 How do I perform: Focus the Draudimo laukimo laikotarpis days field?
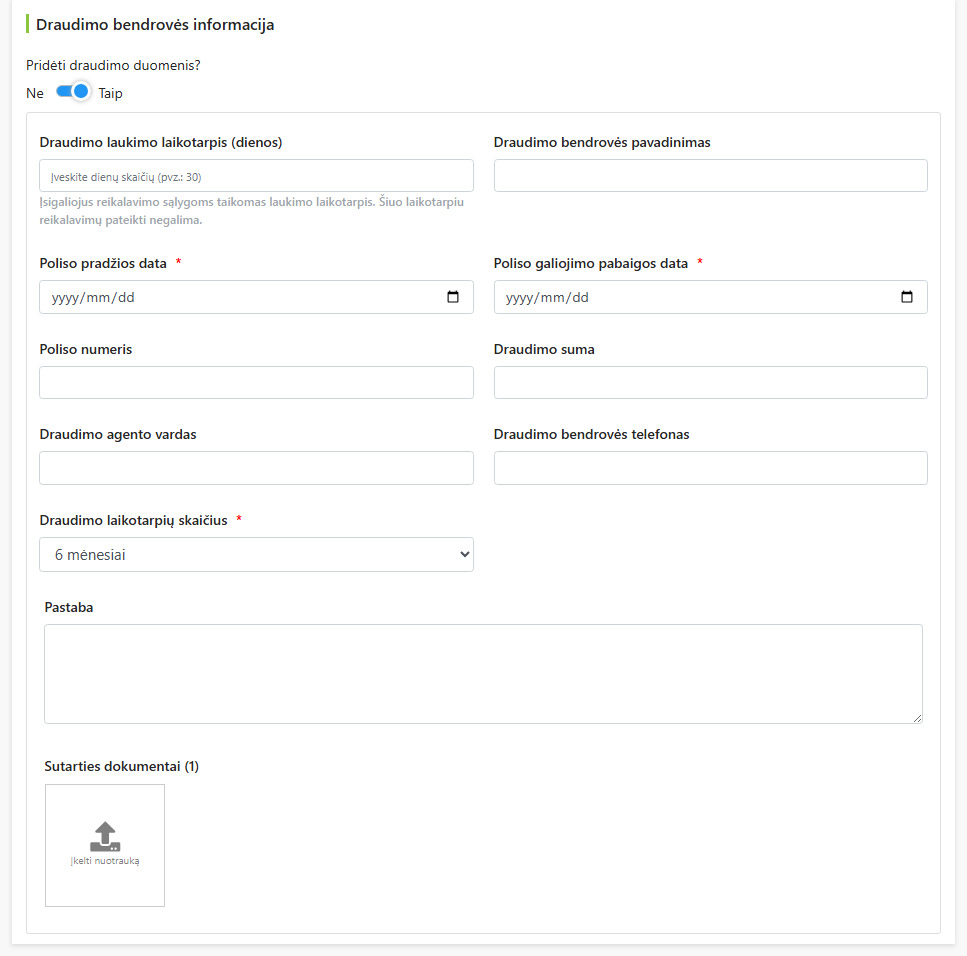point(257,176)
